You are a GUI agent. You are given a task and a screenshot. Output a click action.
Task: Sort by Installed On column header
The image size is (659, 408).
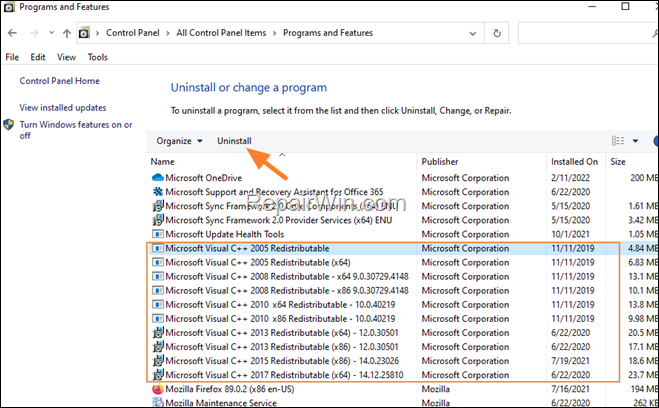tap(574, 162)
